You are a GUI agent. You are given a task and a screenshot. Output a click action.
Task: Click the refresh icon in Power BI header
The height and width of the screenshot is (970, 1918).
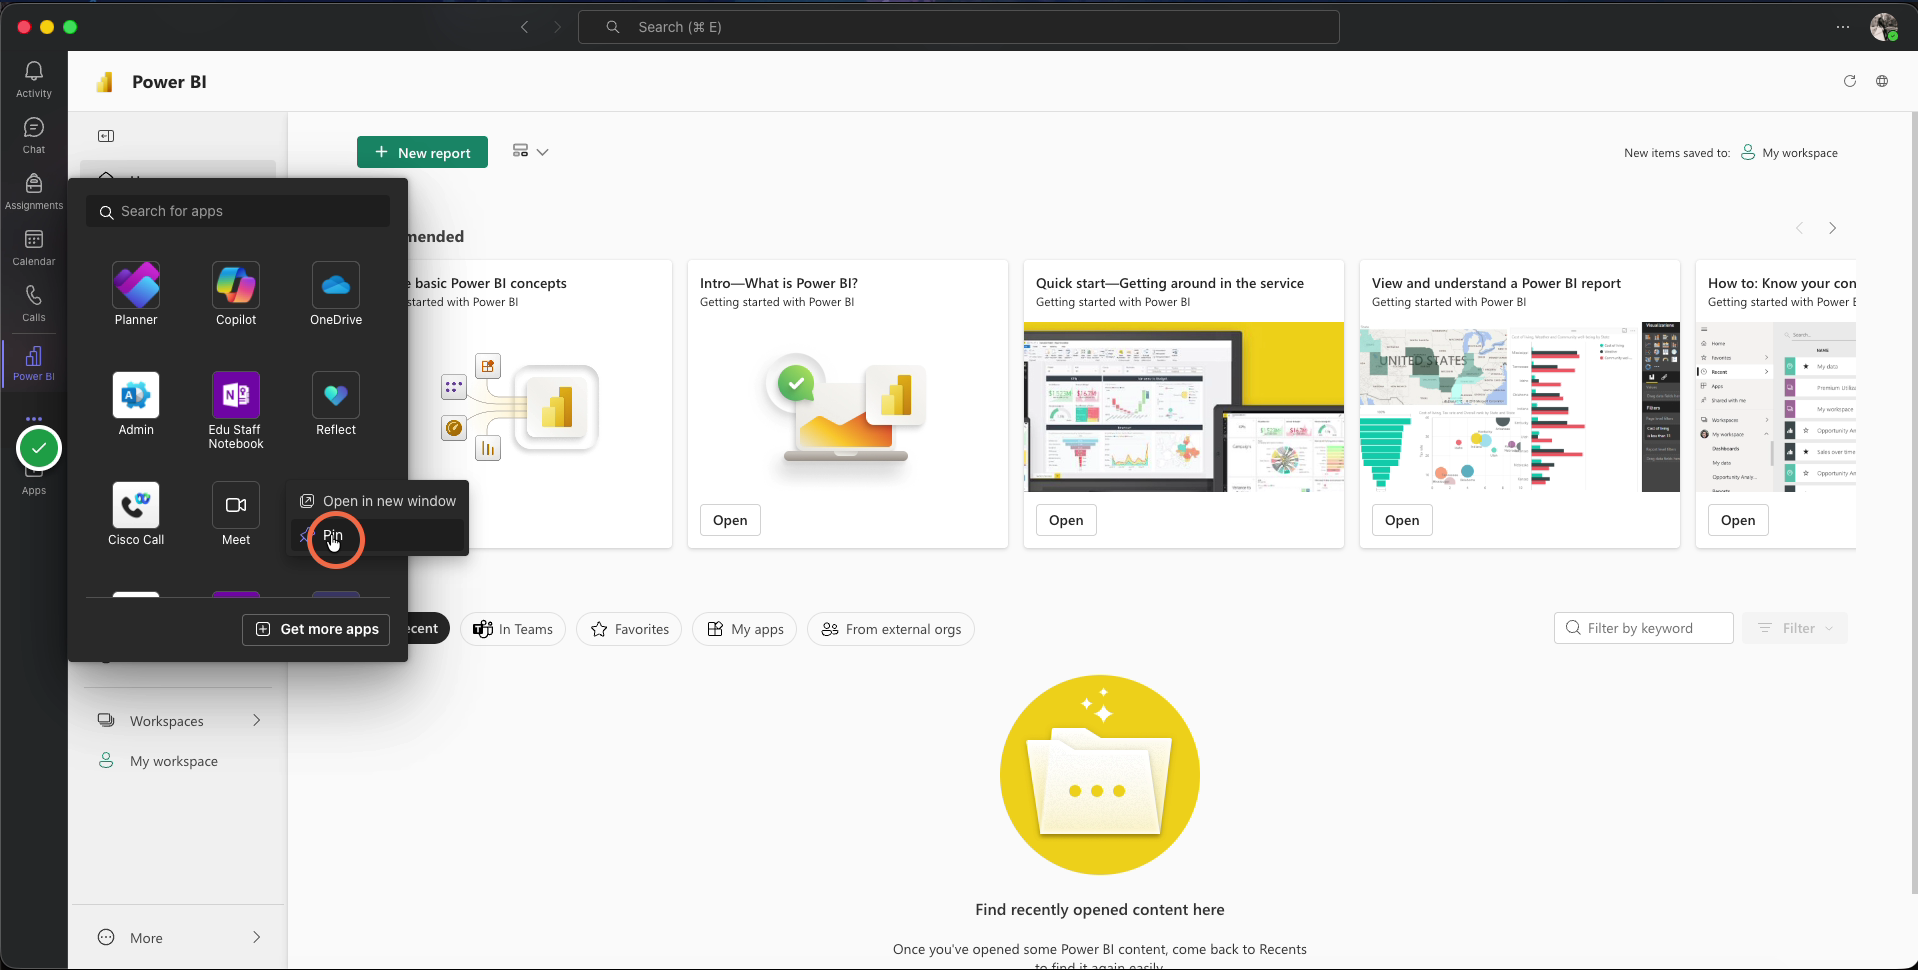pyautogui.click(x=1849, y=81)
